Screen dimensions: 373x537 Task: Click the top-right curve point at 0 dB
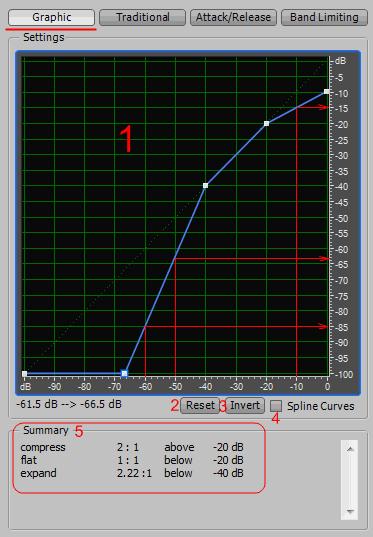[327, 92]
